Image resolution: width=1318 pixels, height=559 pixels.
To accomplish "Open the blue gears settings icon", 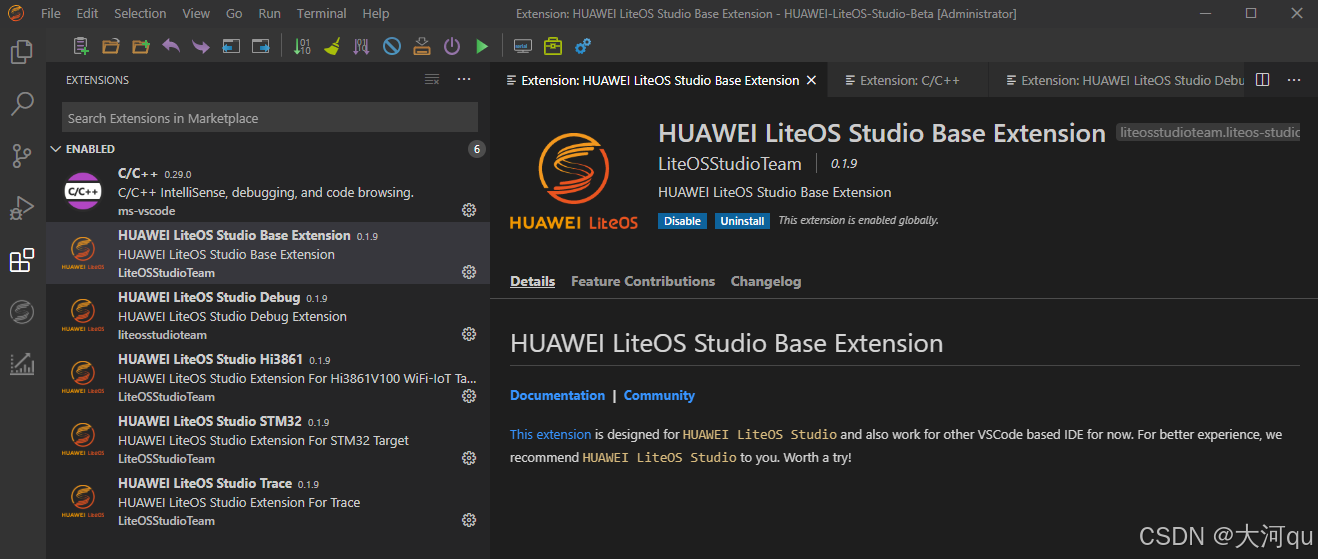I will pyautogui.click(x=583, y=46).
